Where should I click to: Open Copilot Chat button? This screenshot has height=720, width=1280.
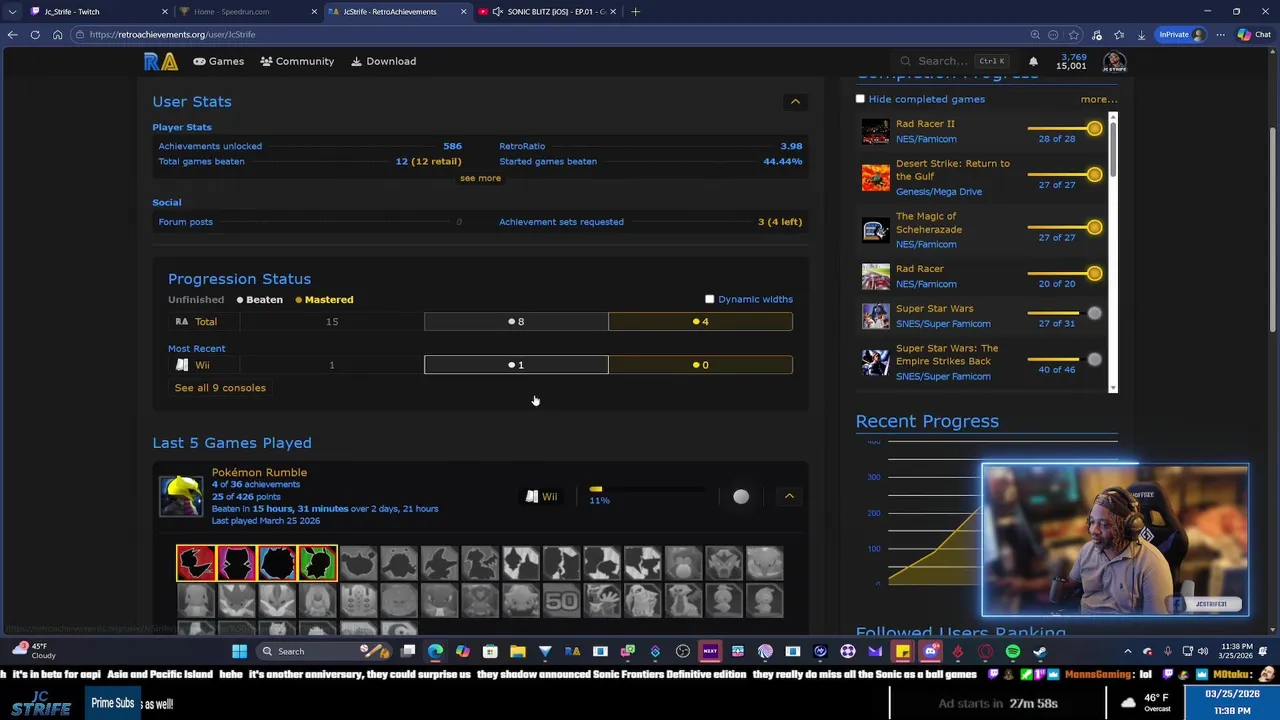[x=1254, y=34]
